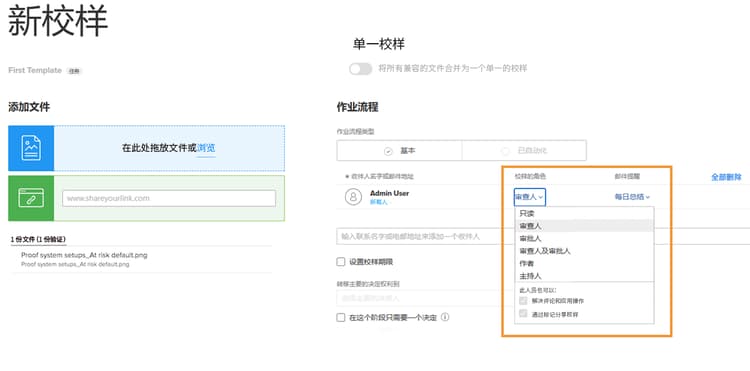
Task: Choose 主持人 from the role list
Action: pos(584,276)
